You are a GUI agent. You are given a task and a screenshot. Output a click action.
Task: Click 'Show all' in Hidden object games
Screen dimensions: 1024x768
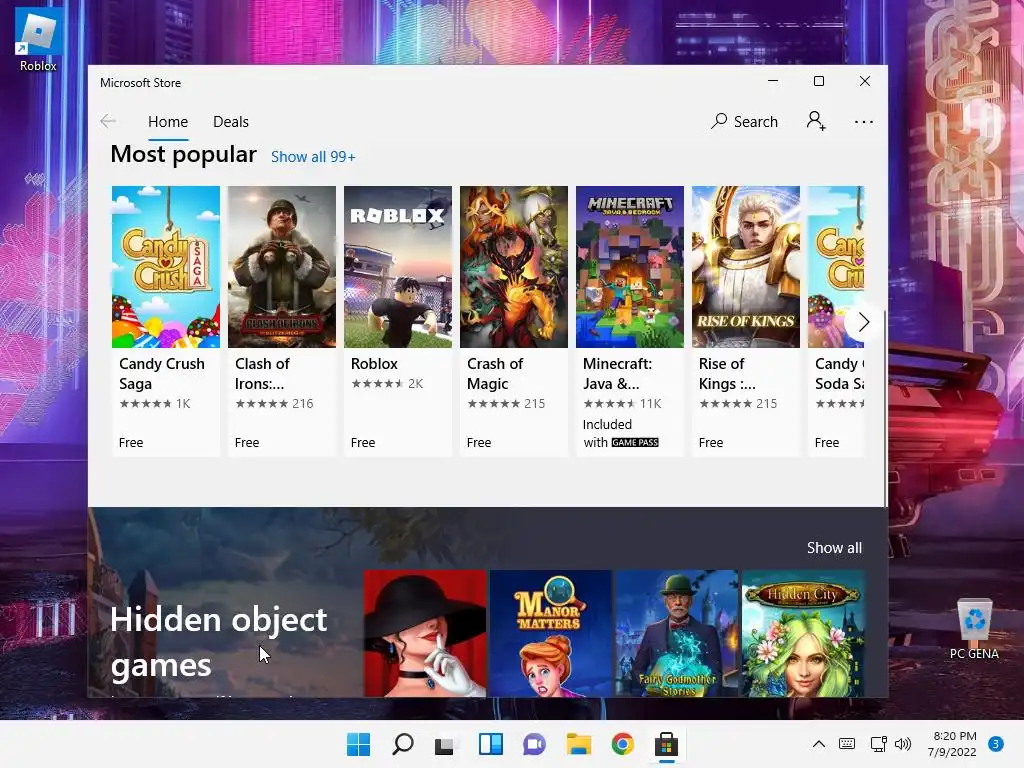834,548
